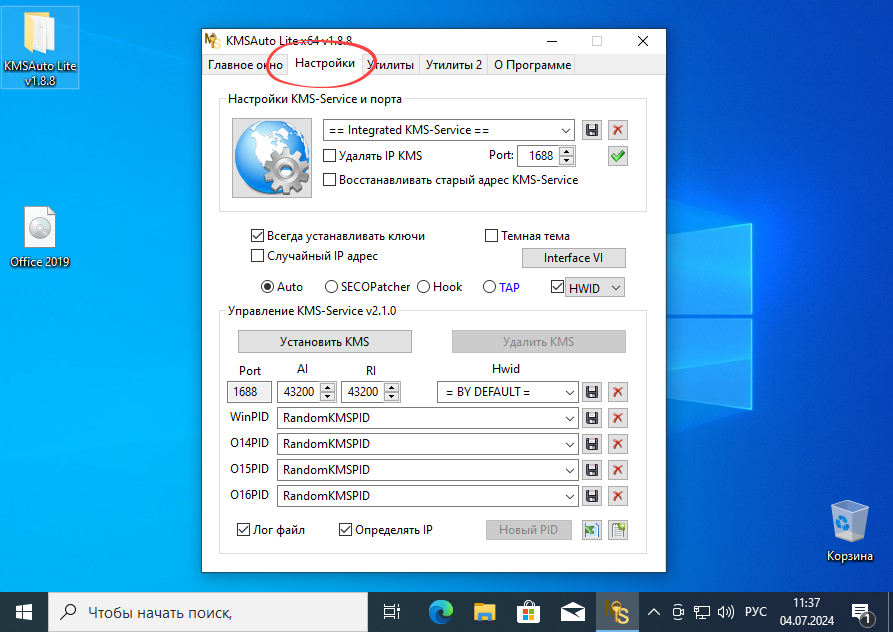Open the О Программе tab
The height and width of the screenshot is (632, 893).
[531, 64]
